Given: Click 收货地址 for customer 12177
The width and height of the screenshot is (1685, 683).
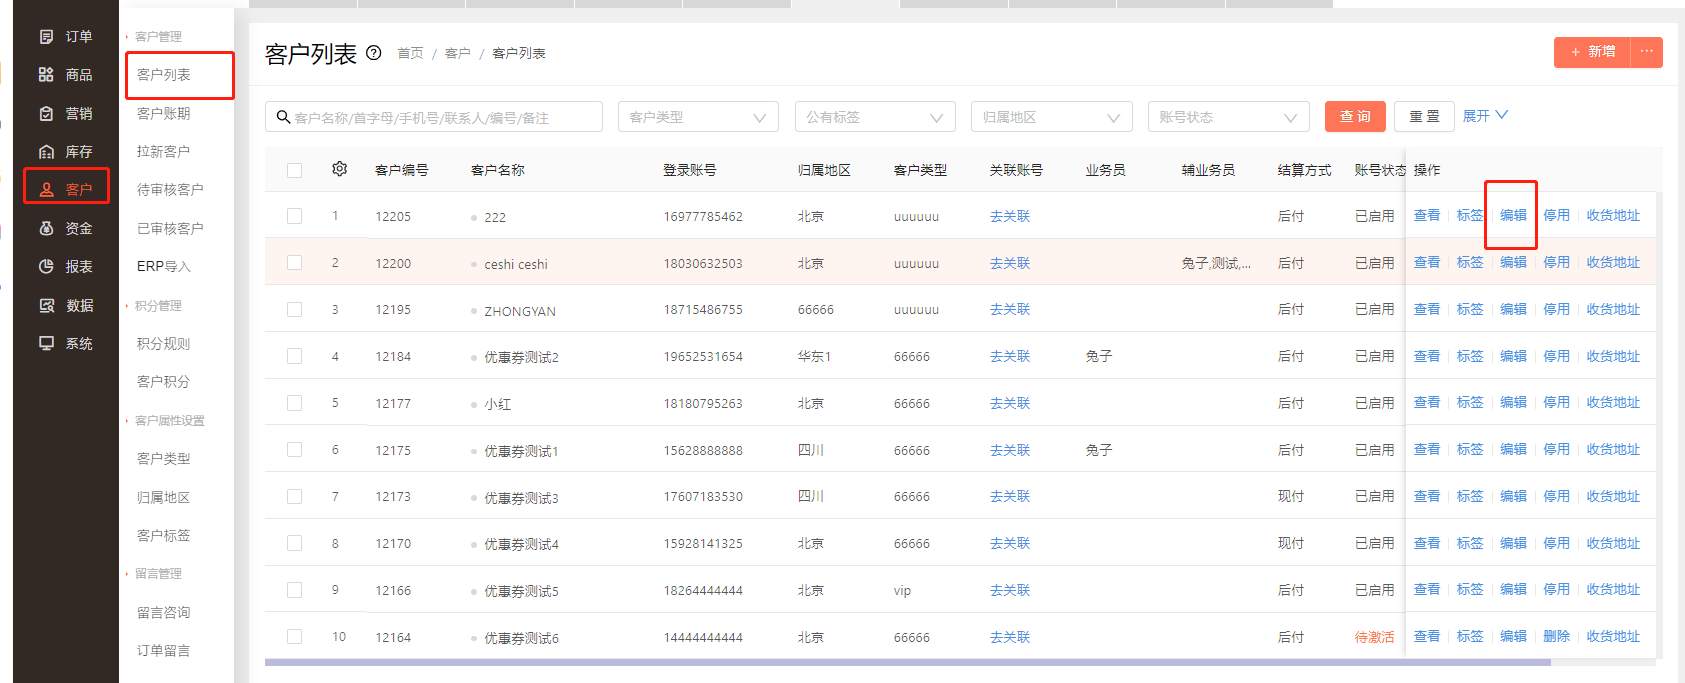Looking at the screenshot, I should click(x=1613, y=402).
